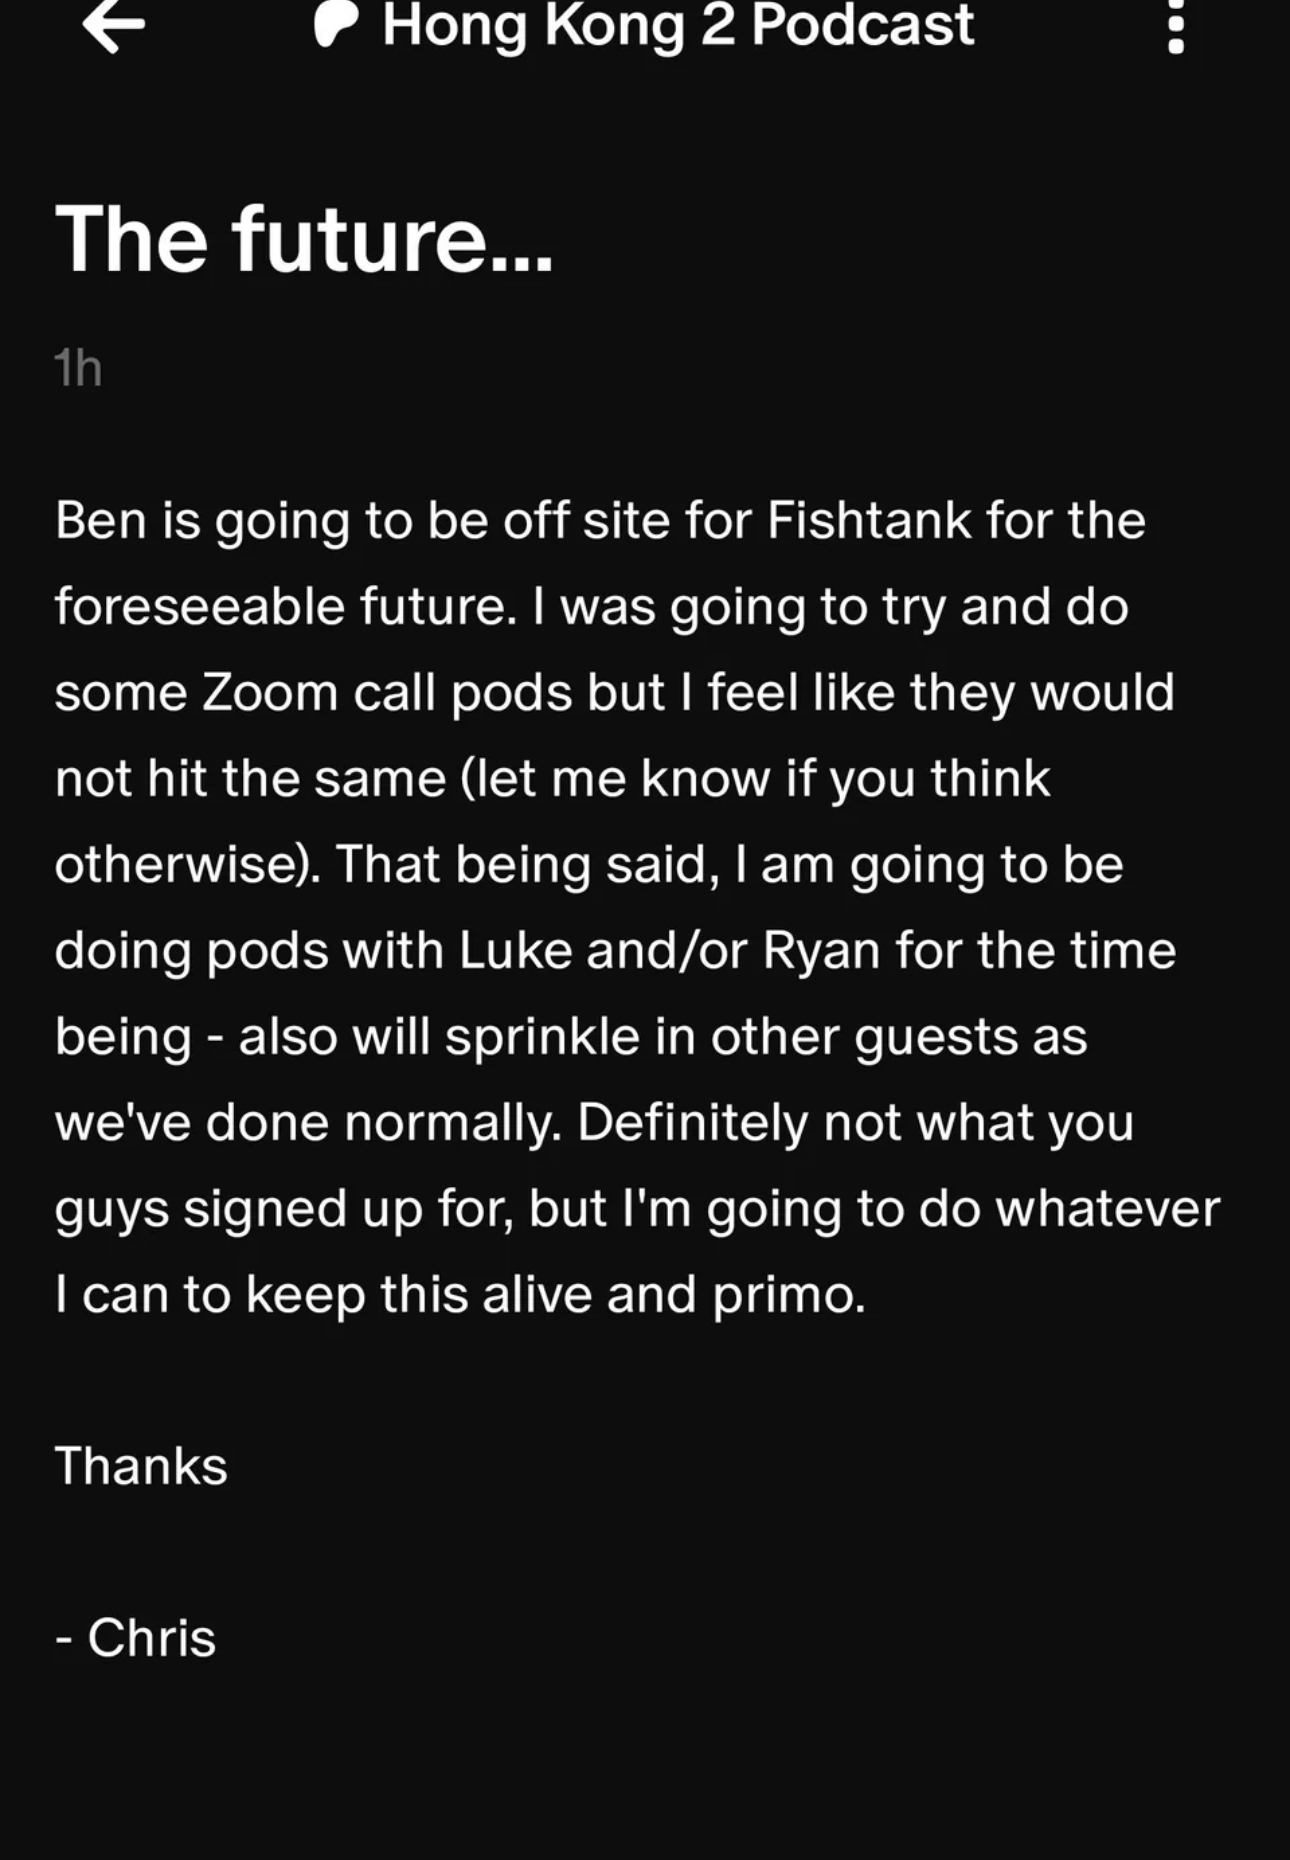1290x1860 pixels.
Task: Click the word "Definitely" in the post
Action: click(692, 1123)
